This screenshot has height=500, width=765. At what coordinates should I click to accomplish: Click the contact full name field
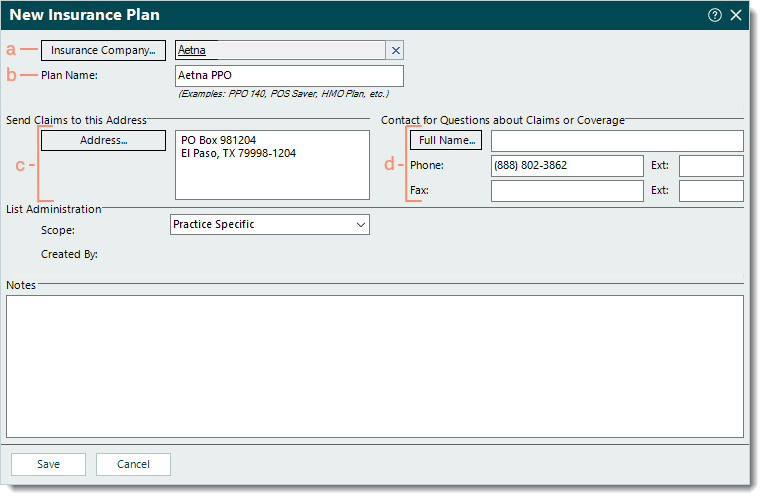tap(617, 140)
